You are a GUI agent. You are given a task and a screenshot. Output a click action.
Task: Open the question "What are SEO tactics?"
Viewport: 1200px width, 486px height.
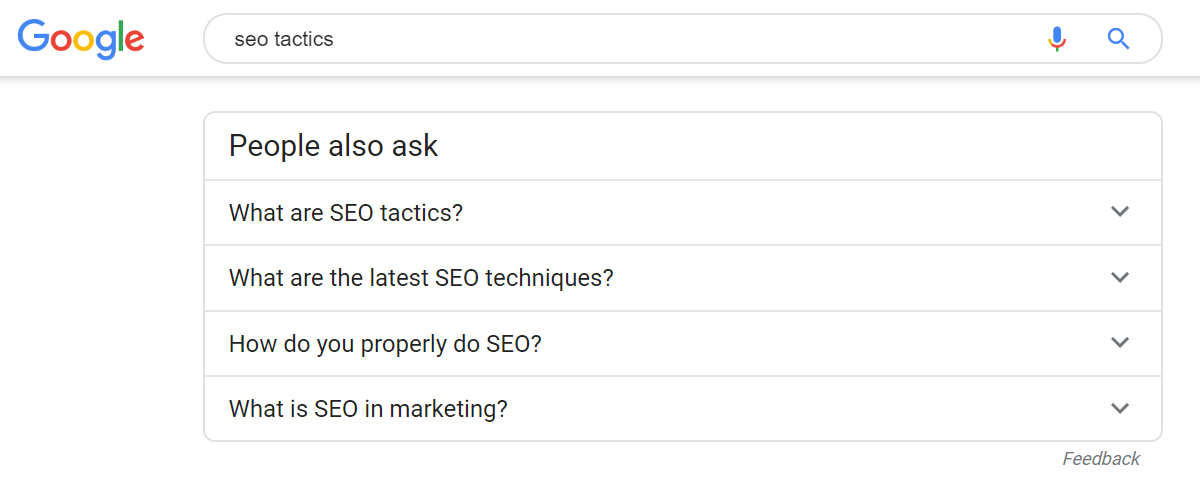tap(346, 213)
